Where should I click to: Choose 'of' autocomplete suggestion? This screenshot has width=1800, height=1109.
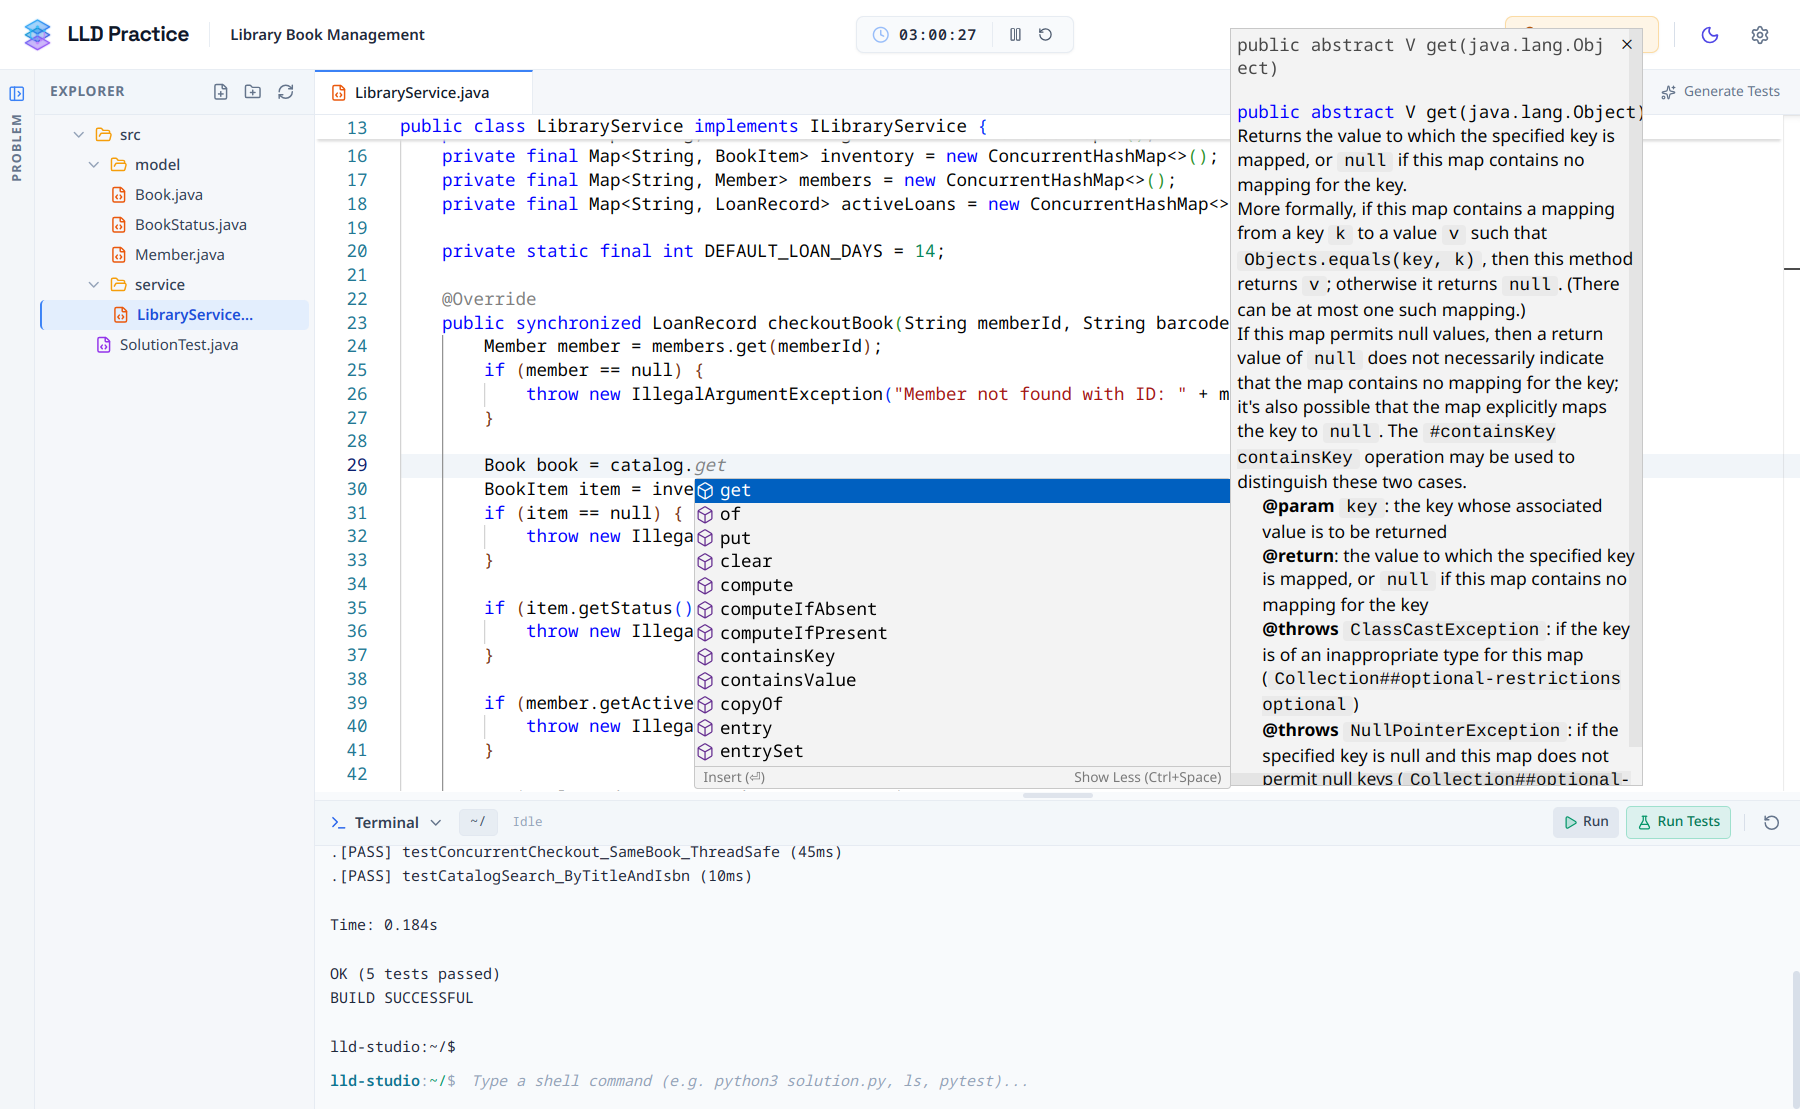pyautogui.click(x=962, y=514)
